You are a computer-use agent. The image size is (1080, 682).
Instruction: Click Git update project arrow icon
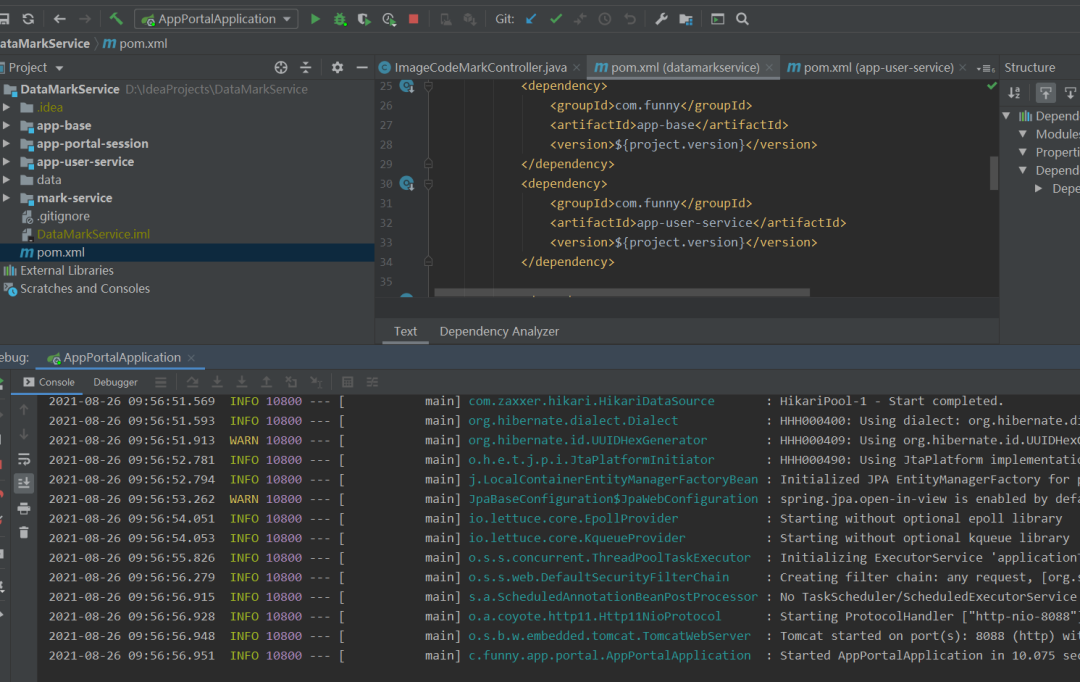[x=531, y=19]
